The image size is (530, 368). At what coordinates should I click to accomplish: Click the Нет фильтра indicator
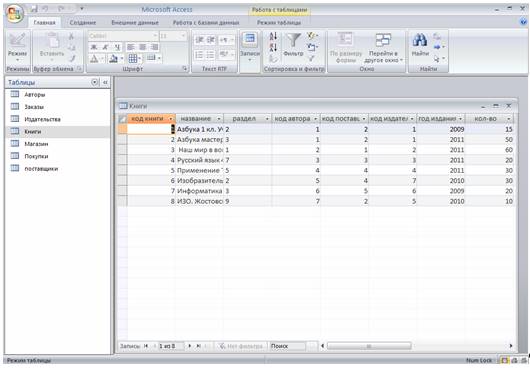pos(241,346)
